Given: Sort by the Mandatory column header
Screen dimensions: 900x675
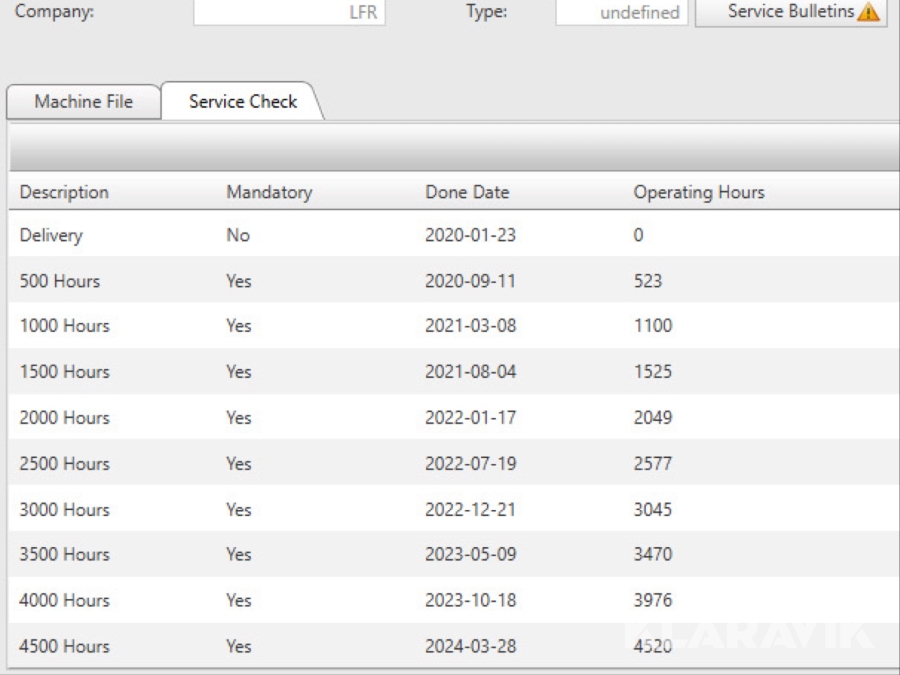Looking at the screenshot, I should click(269, 192).
